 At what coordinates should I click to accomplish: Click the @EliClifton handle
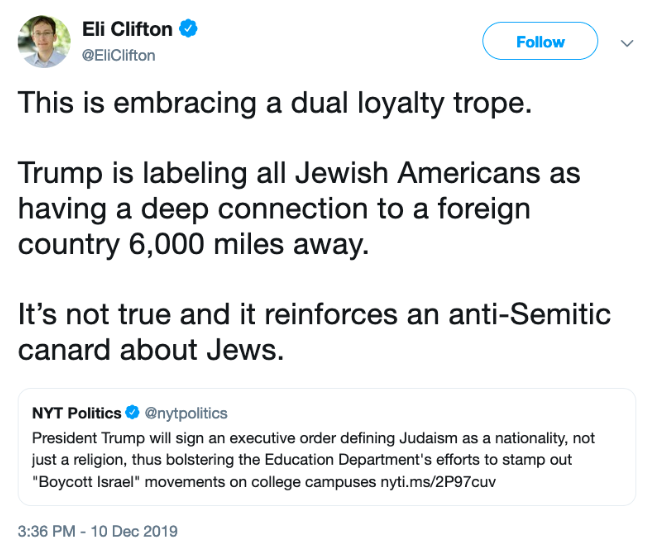point(118,55)
